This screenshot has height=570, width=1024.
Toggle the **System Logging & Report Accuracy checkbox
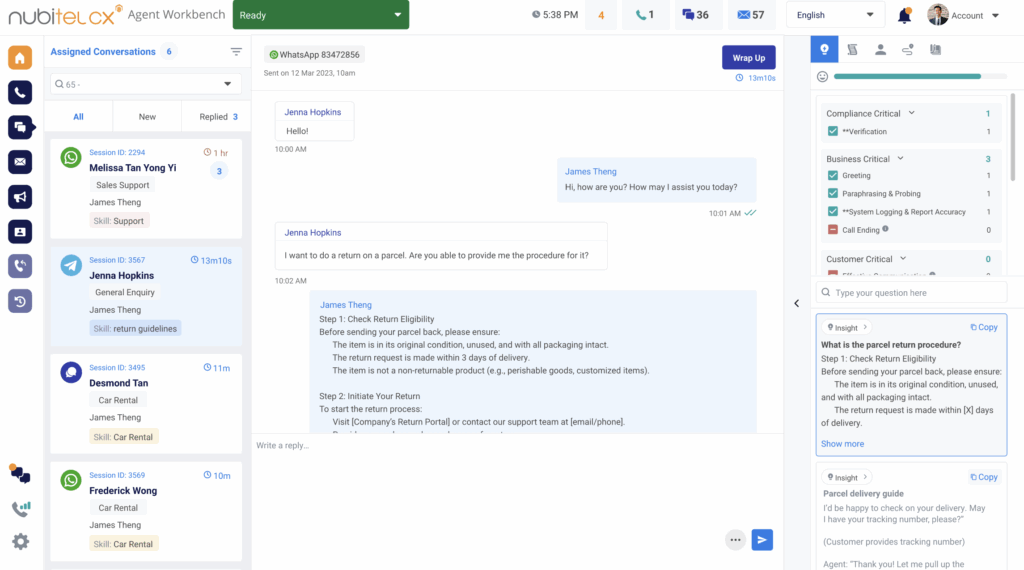coord(833,212)
